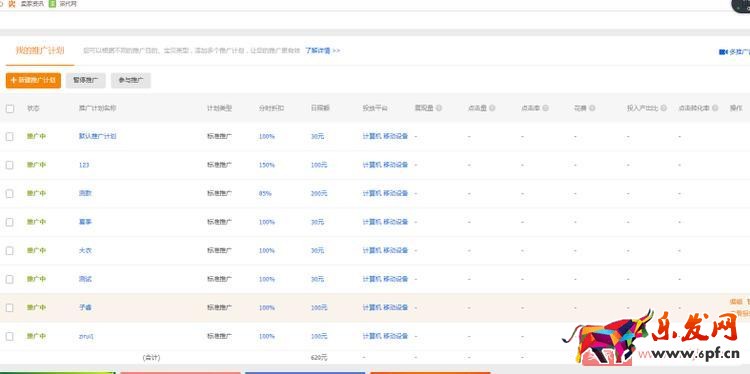Click 计算机 platform link in 默认推广计划 row
The width and height of the screenshot is (750, 374).
click(x=372, y=136)
